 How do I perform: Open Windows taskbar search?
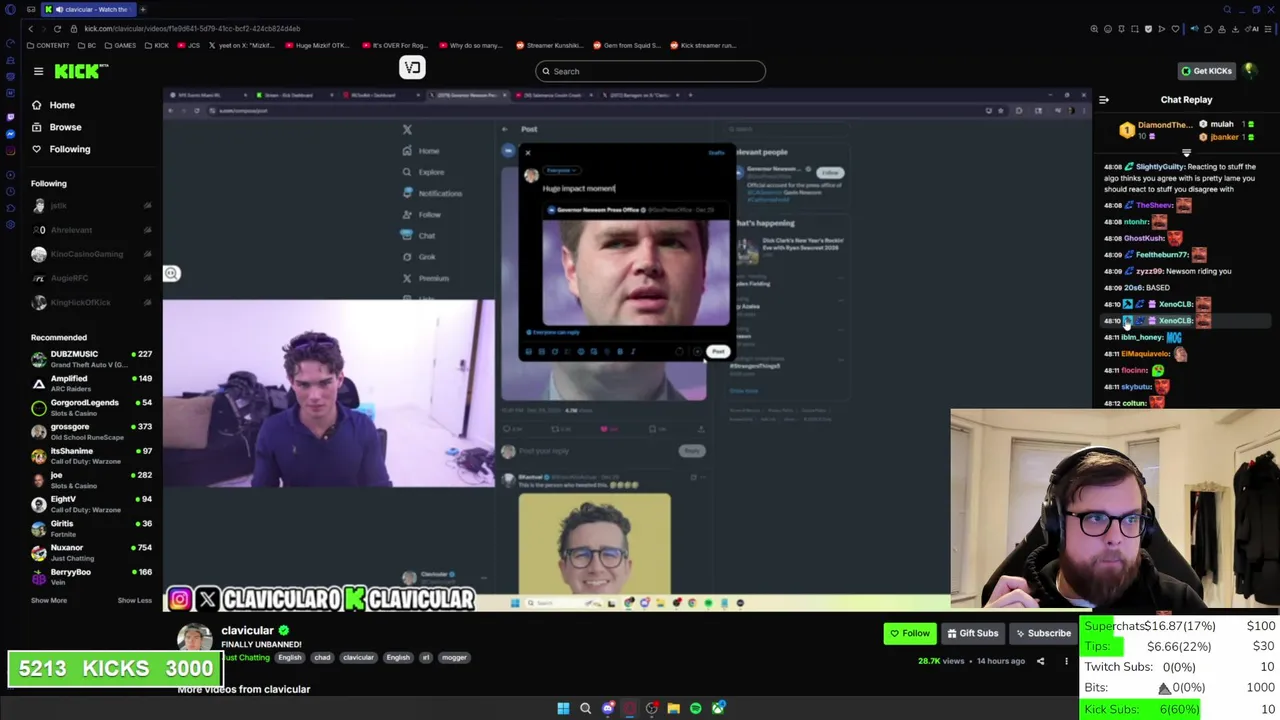coord(585,708)
